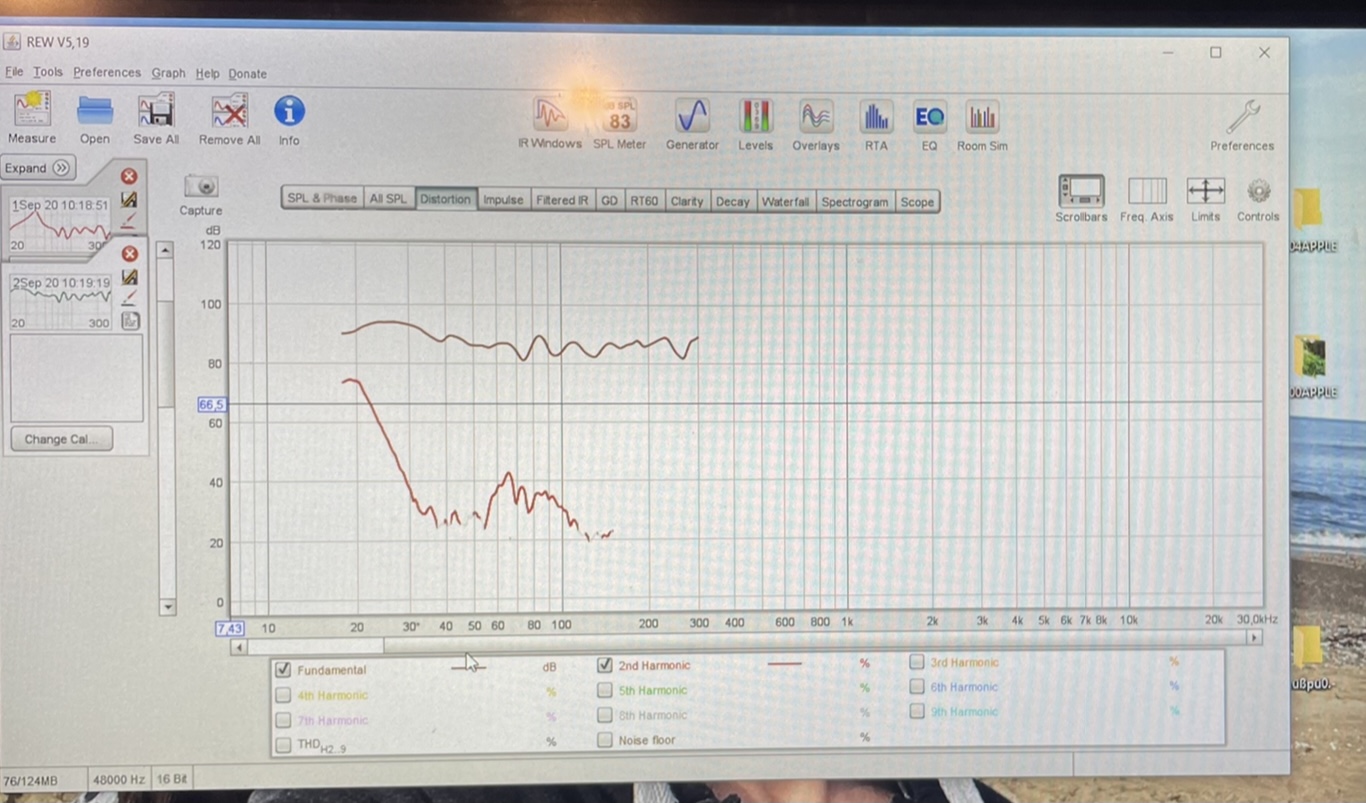Open the SPL Meter tool
The height and width of the screenshot is (803, 1366).
(x=619, y=117)
